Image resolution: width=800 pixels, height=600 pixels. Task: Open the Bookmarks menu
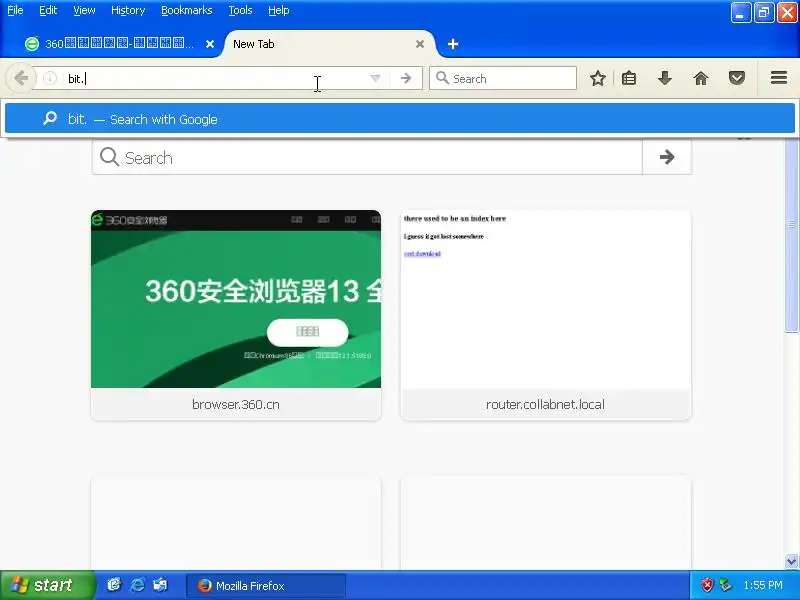click(x=187, y=10)
